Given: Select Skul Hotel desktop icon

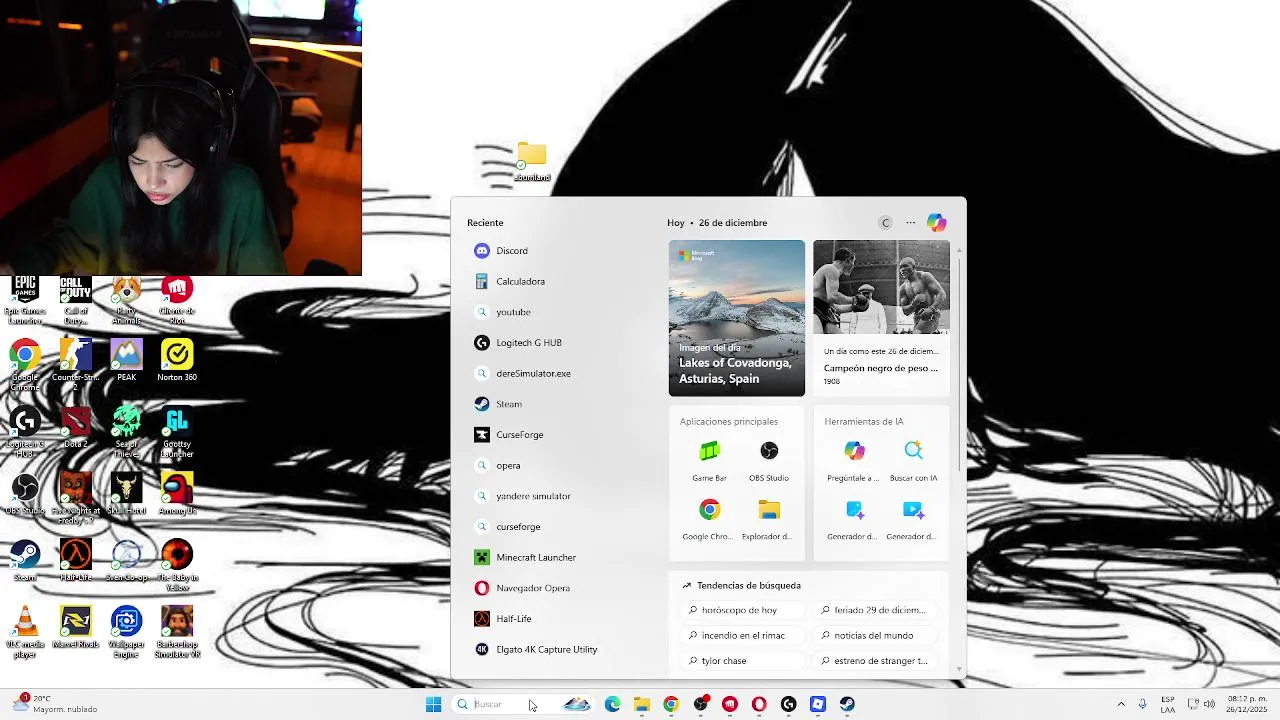Looking at the screenshot, I should point(126,494).
